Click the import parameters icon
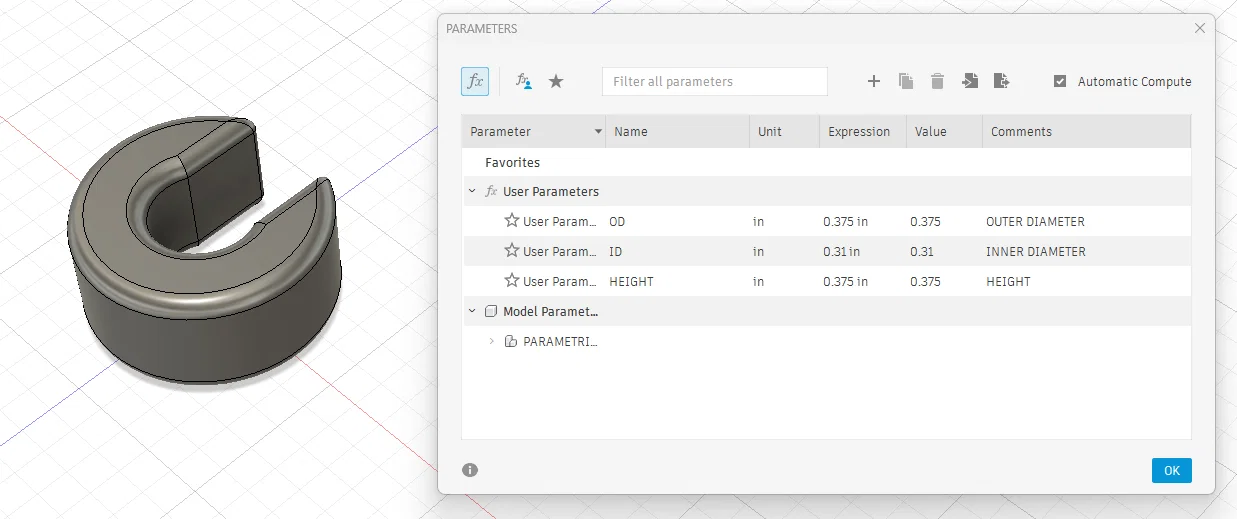 (969, 81)
